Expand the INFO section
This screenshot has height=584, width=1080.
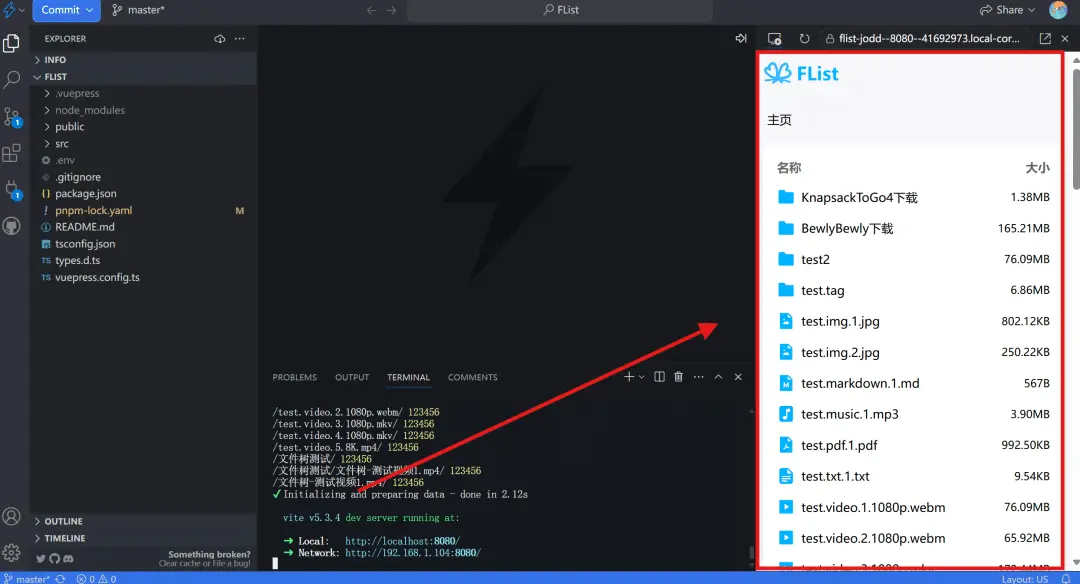(x=55, y=60)
